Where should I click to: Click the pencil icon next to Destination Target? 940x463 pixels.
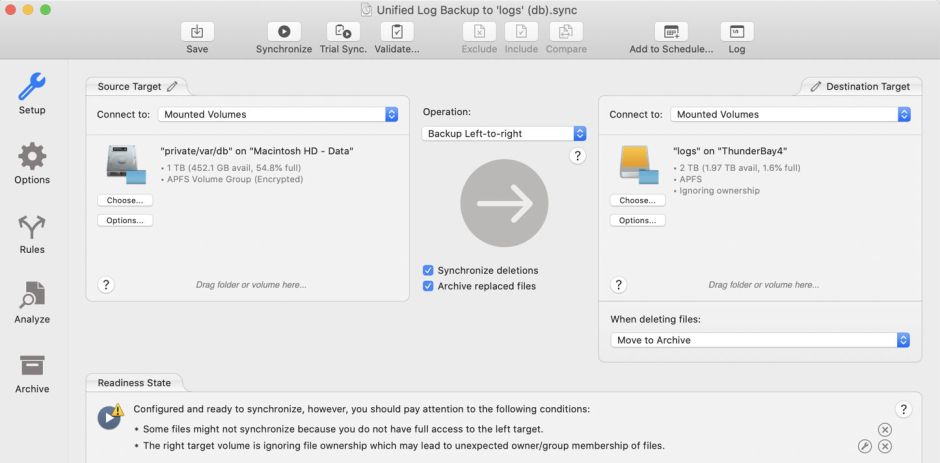coord(815,86)
